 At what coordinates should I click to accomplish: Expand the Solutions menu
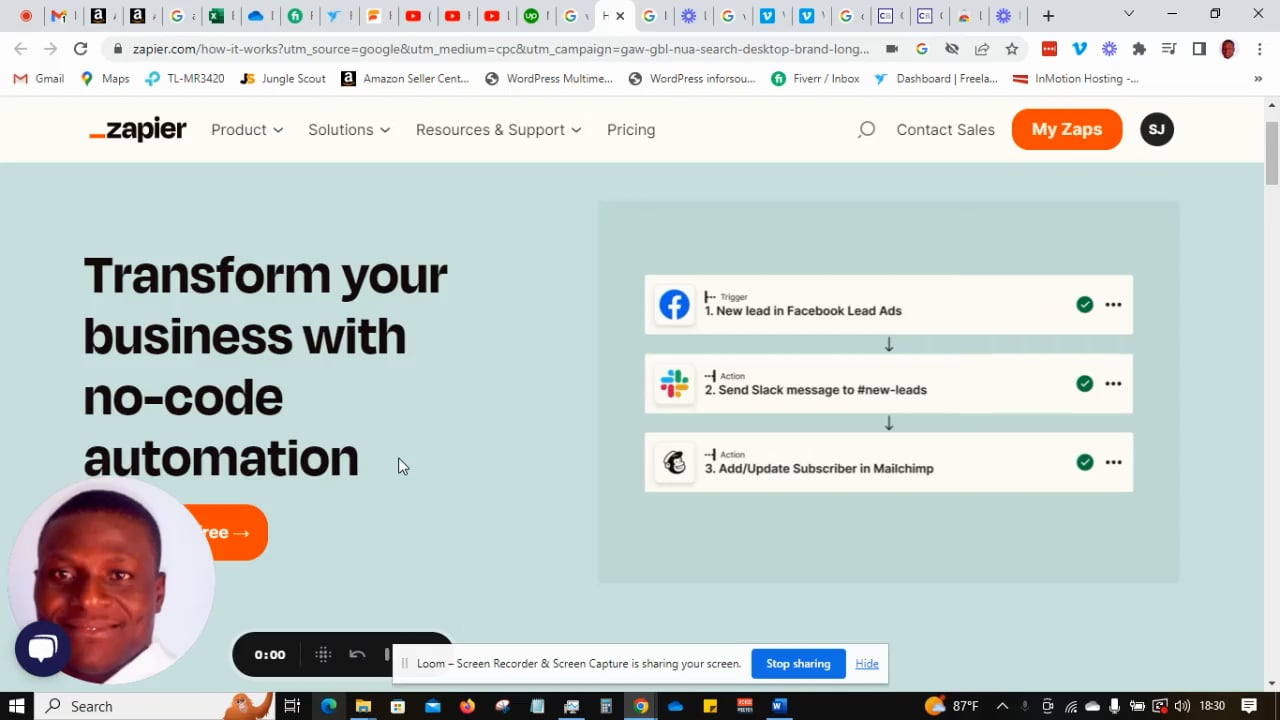349,130
